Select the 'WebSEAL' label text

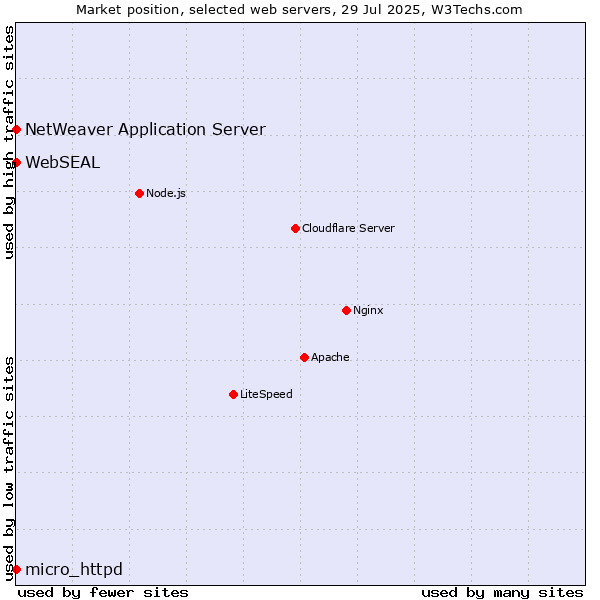point(63,162)
